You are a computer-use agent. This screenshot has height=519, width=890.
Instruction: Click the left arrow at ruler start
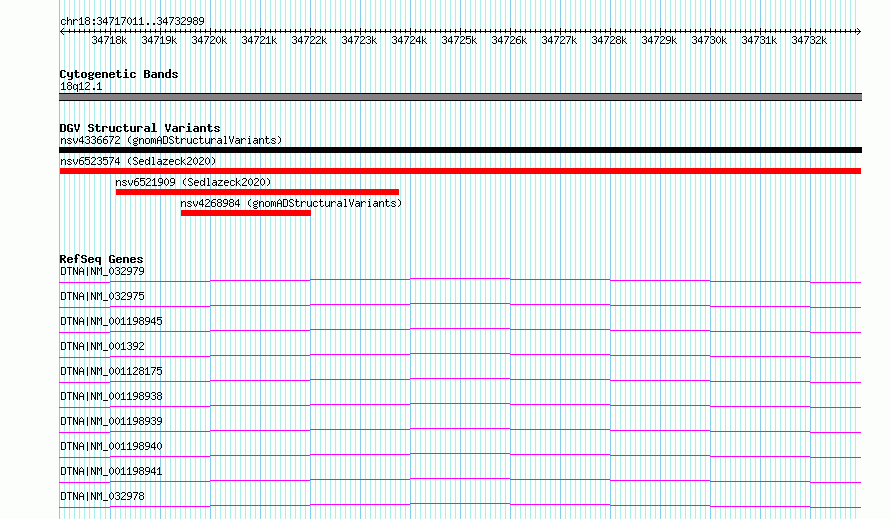[62, 31]
